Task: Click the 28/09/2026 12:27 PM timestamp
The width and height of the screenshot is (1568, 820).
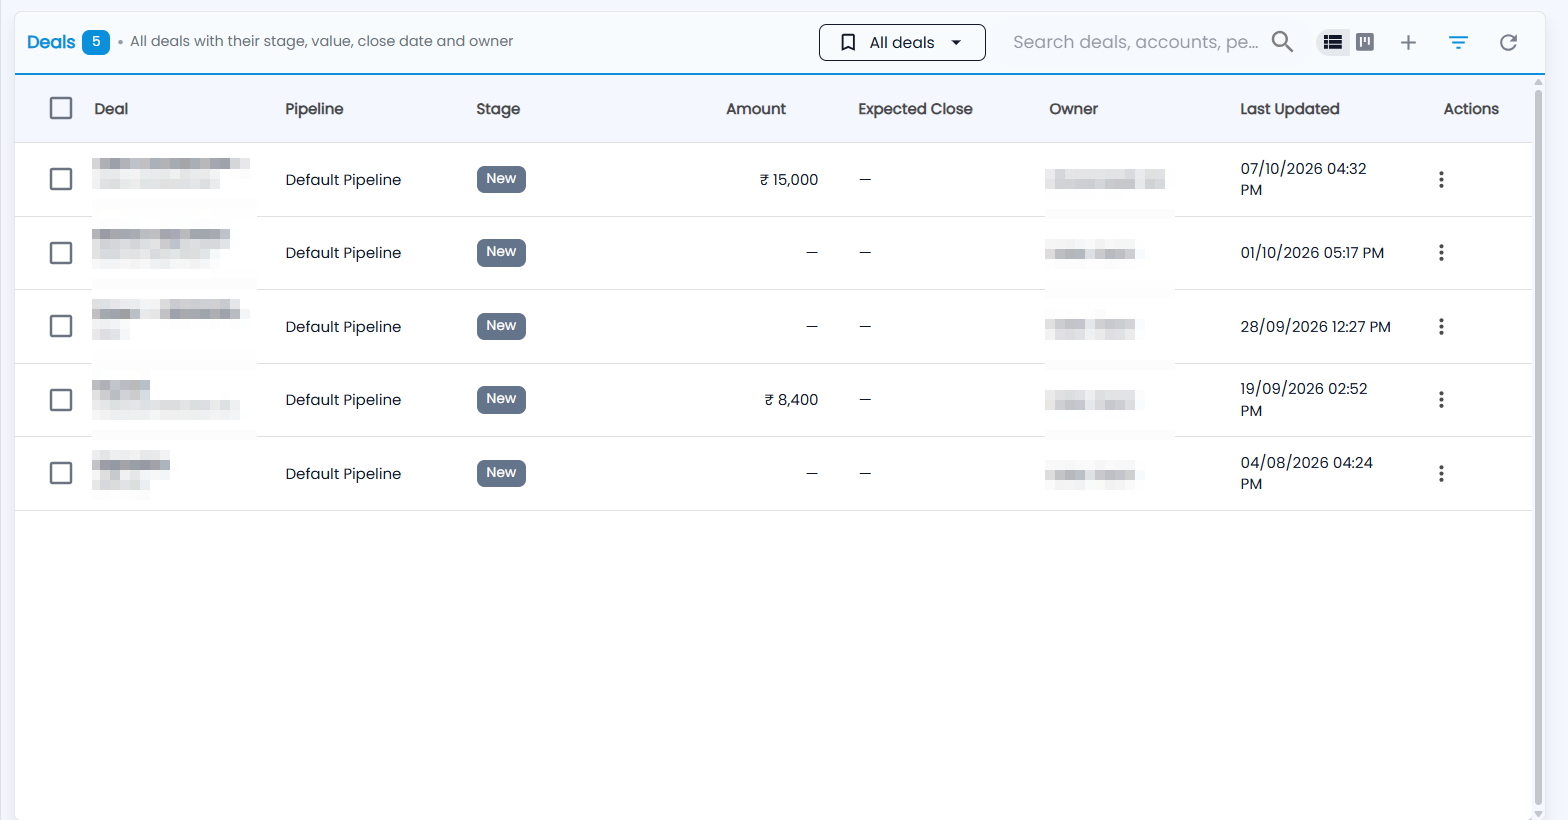Action: [1315, 327]
